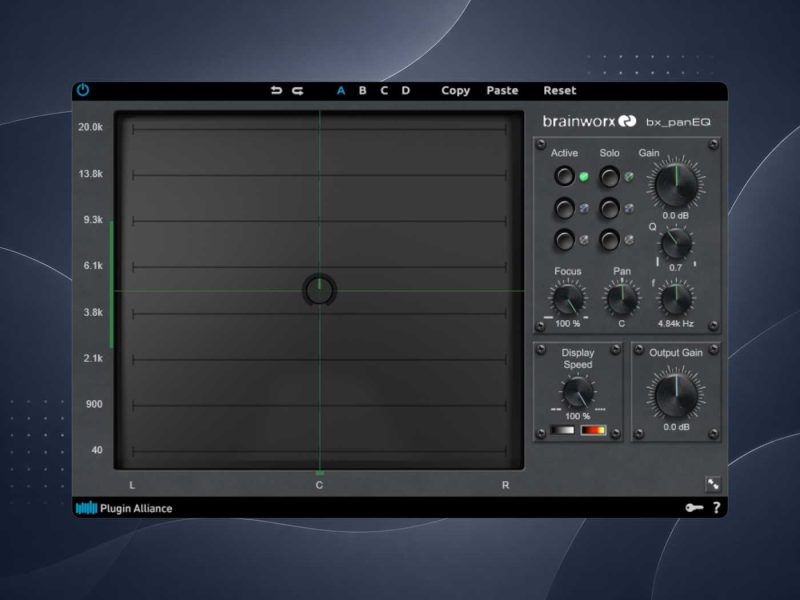The width and height of the screenshot is (800, 600).
Task: Toggle the third band Active button
Action: tap(564, 240)
